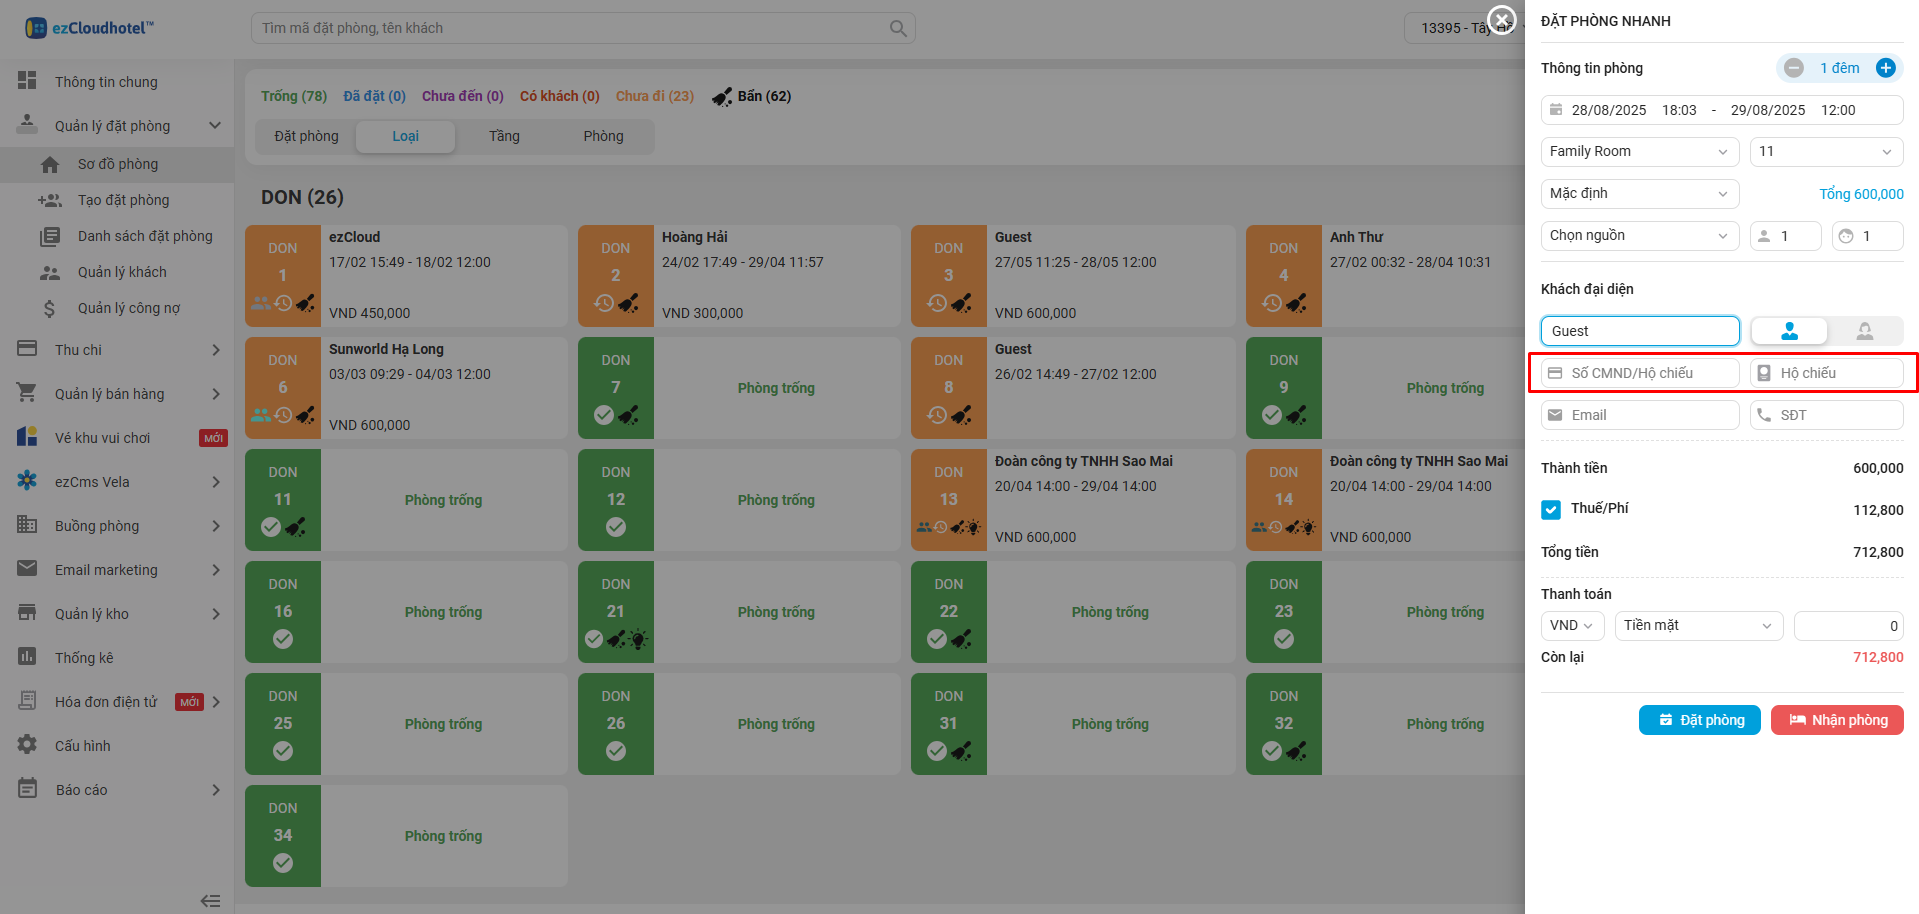Image resolution: width=1919 pixels, height=914 pixels.
Task: Select the second guest type icon
Action: coord(1865,331)
